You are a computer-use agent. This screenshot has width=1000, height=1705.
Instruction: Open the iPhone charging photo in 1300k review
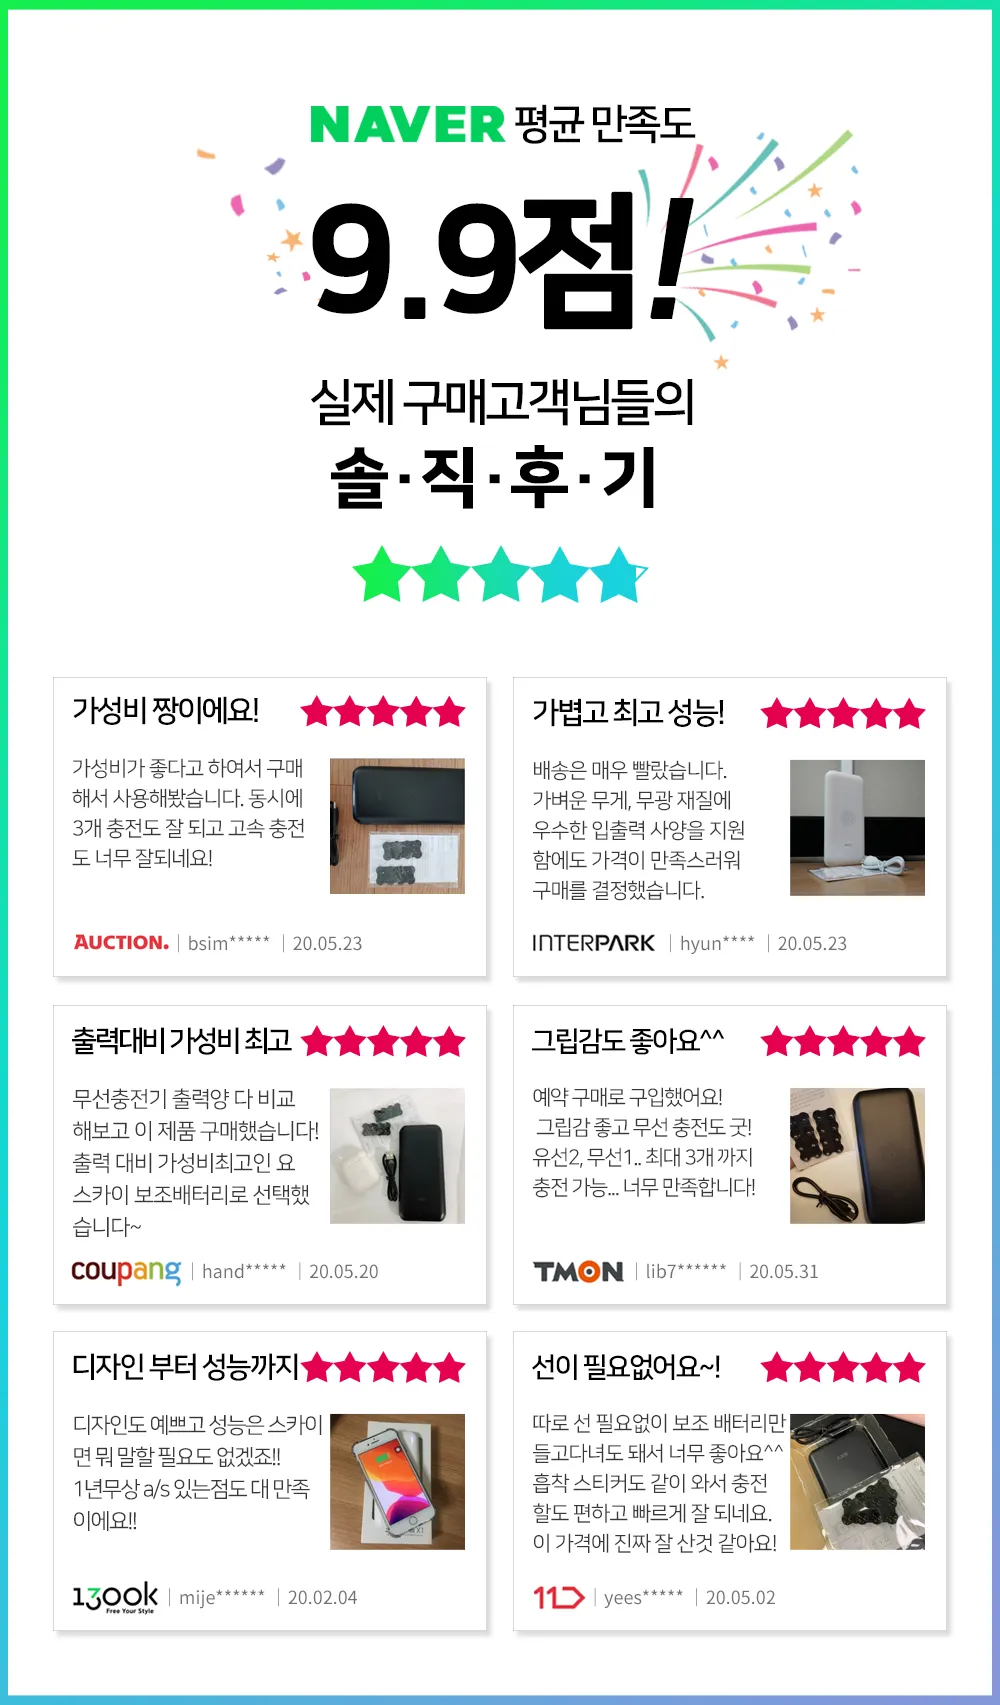[x=397, y=1482]
